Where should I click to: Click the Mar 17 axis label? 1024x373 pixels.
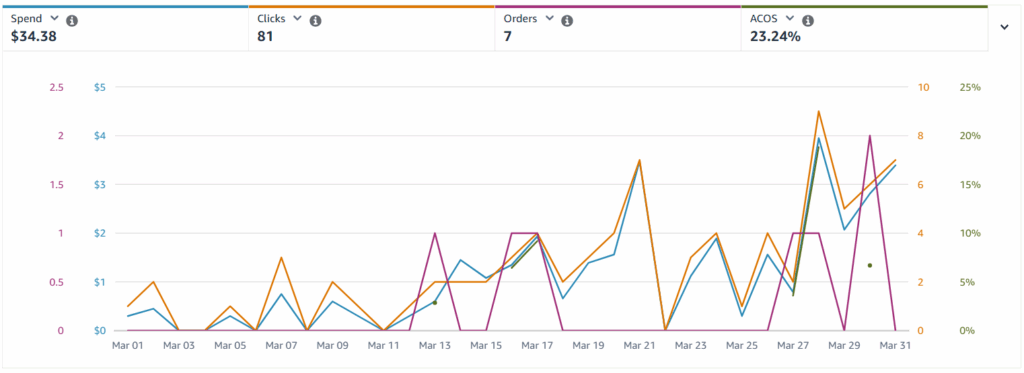point(537,345)
